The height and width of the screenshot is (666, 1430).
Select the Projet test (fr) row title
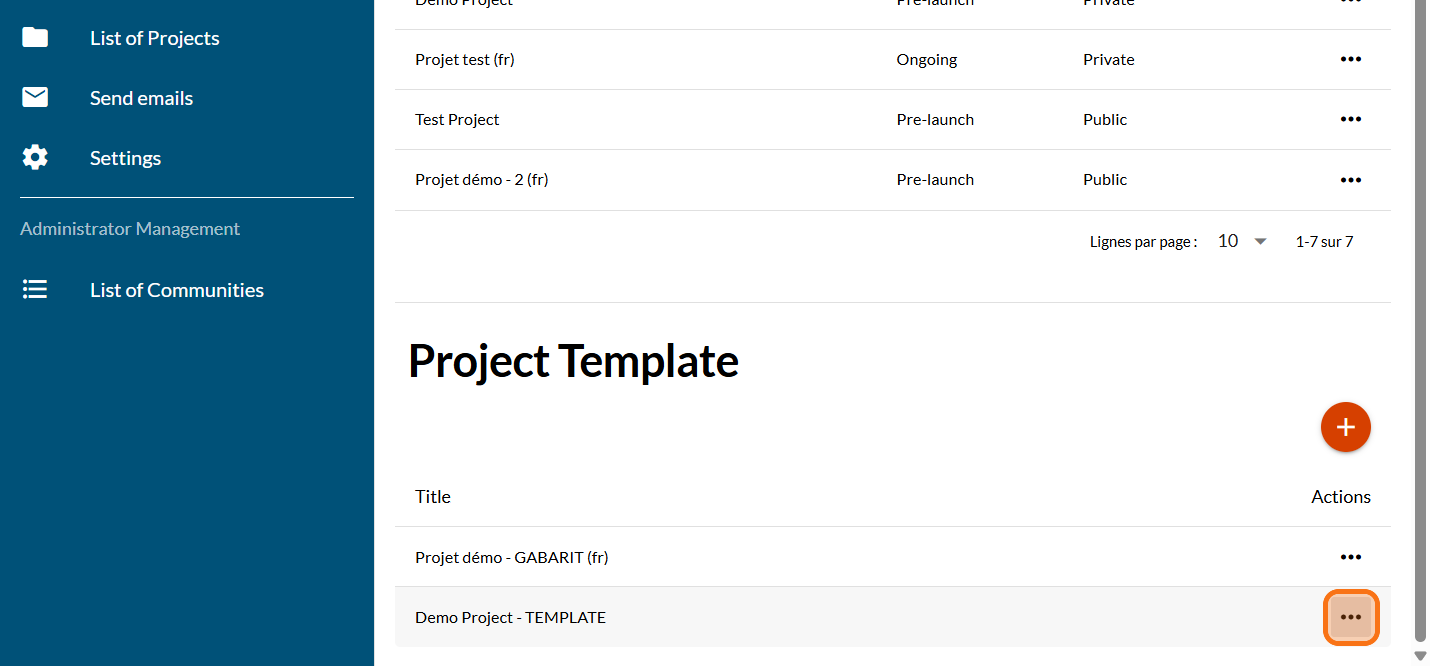click(465, 60)
